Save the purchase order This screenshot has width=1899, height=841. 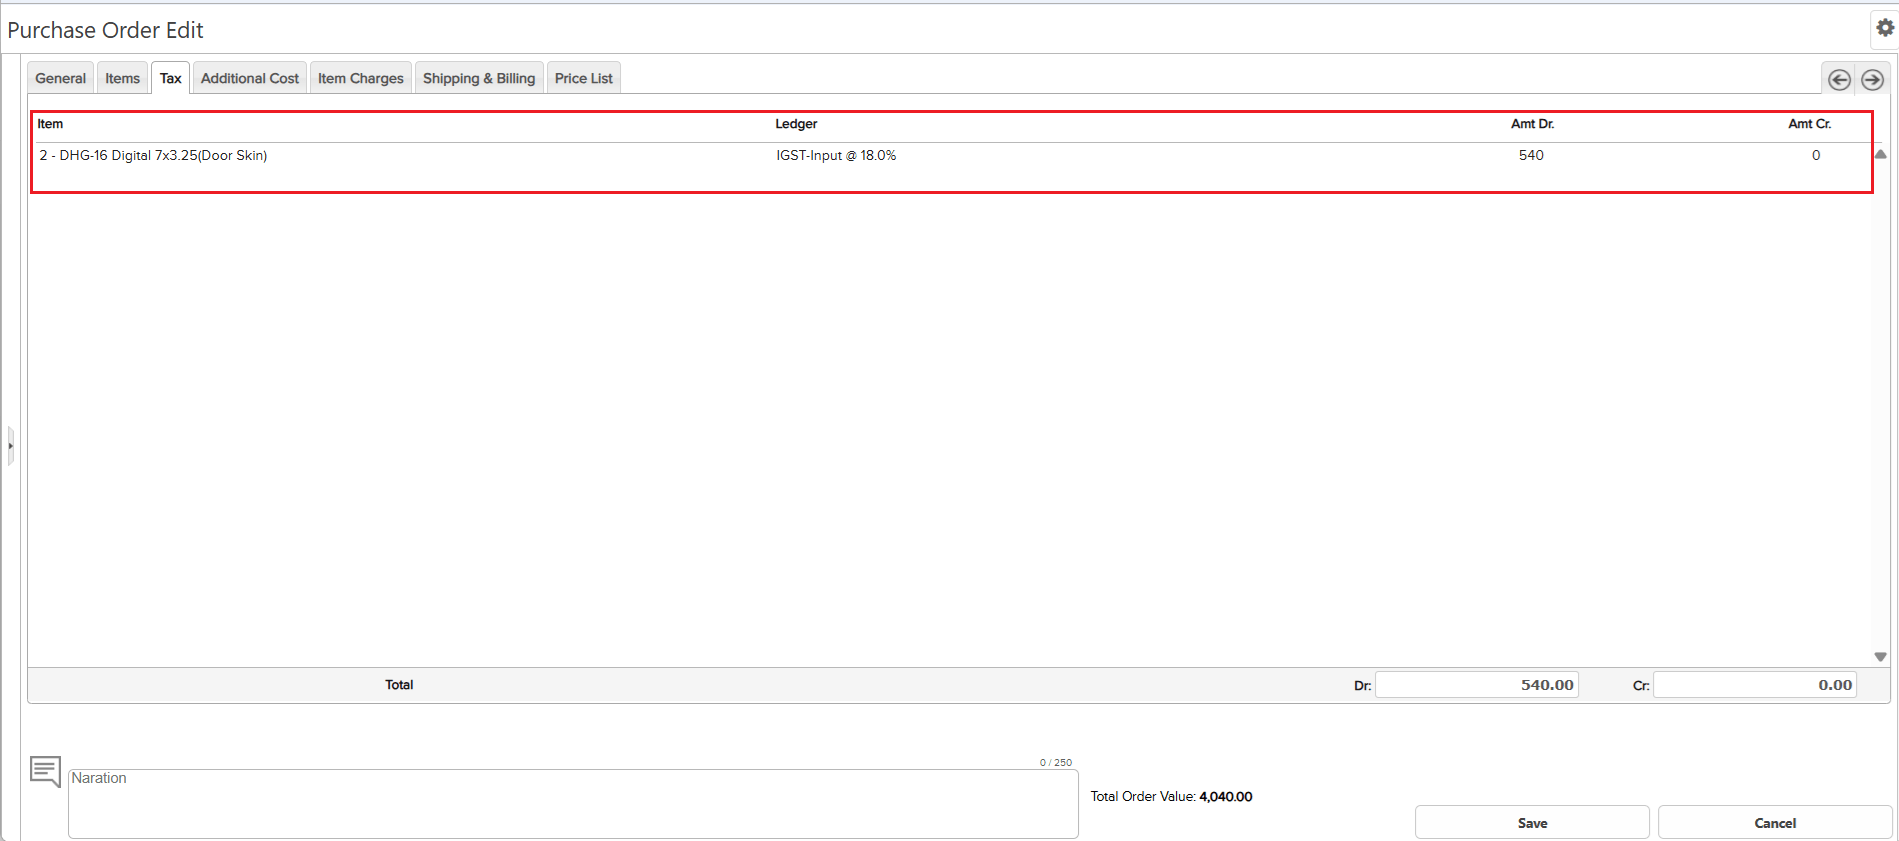[1532, 823]
